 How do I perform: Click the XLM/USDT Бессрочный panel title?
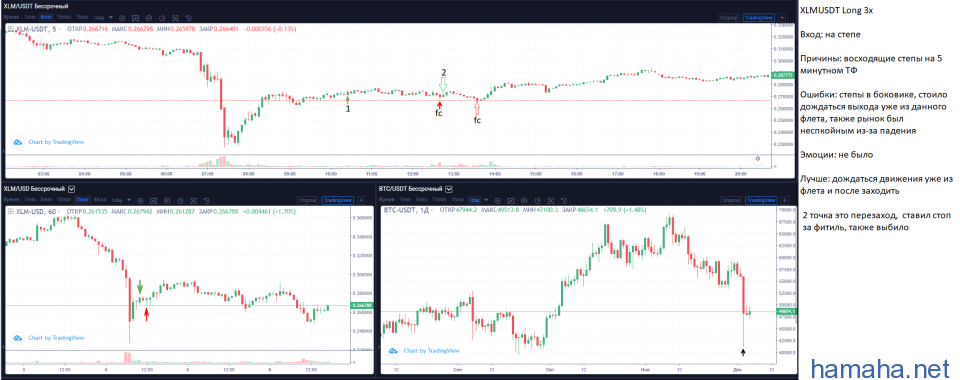tap(36, 6)
